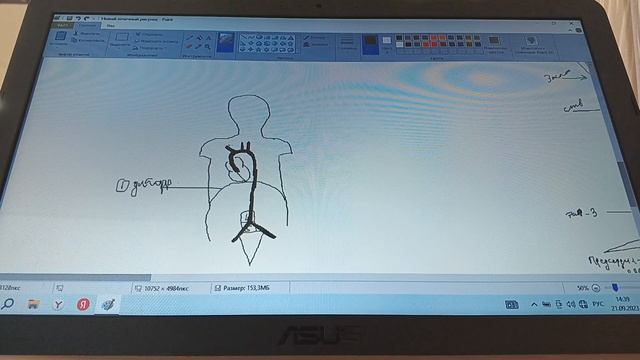Select the Eraser tool
The width and height of the screenshot is (640, 360).
189,47
